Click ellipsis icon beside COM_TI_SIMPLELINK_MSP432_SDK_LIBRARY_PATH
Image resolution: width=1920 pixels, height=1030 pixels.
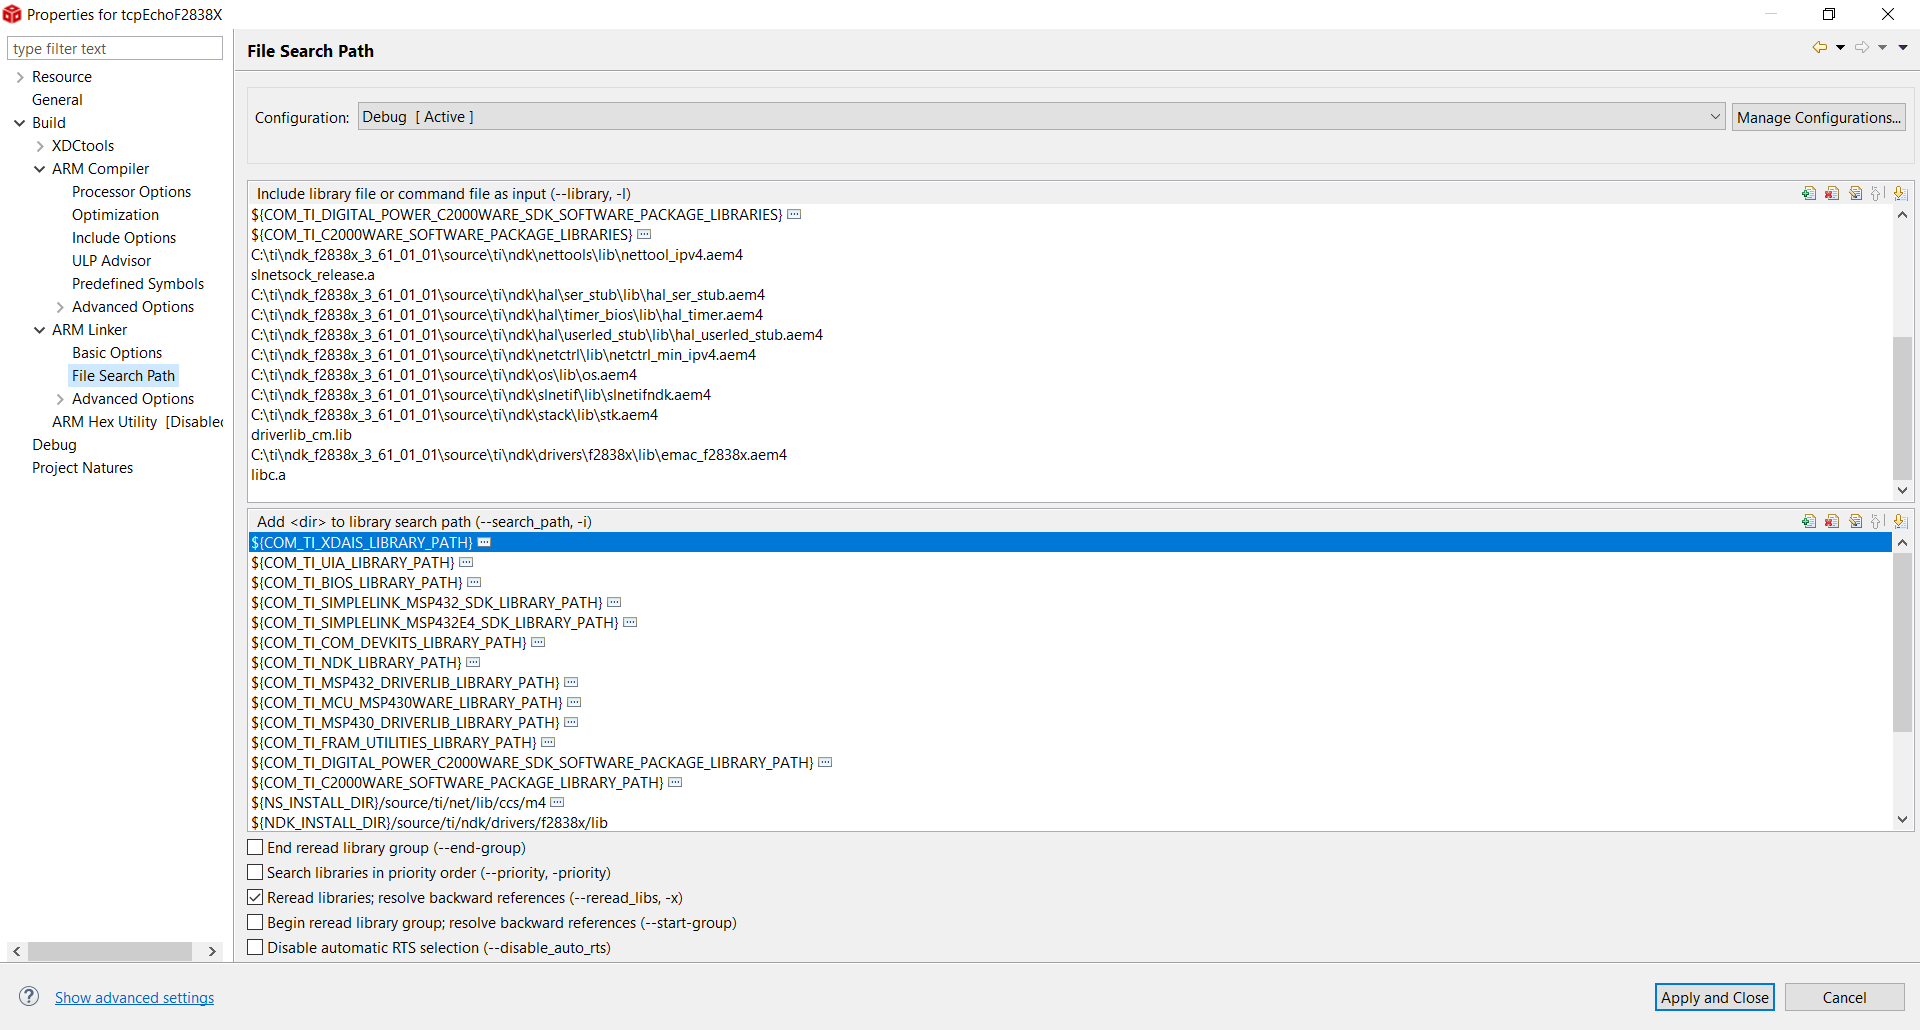point(614,603)
